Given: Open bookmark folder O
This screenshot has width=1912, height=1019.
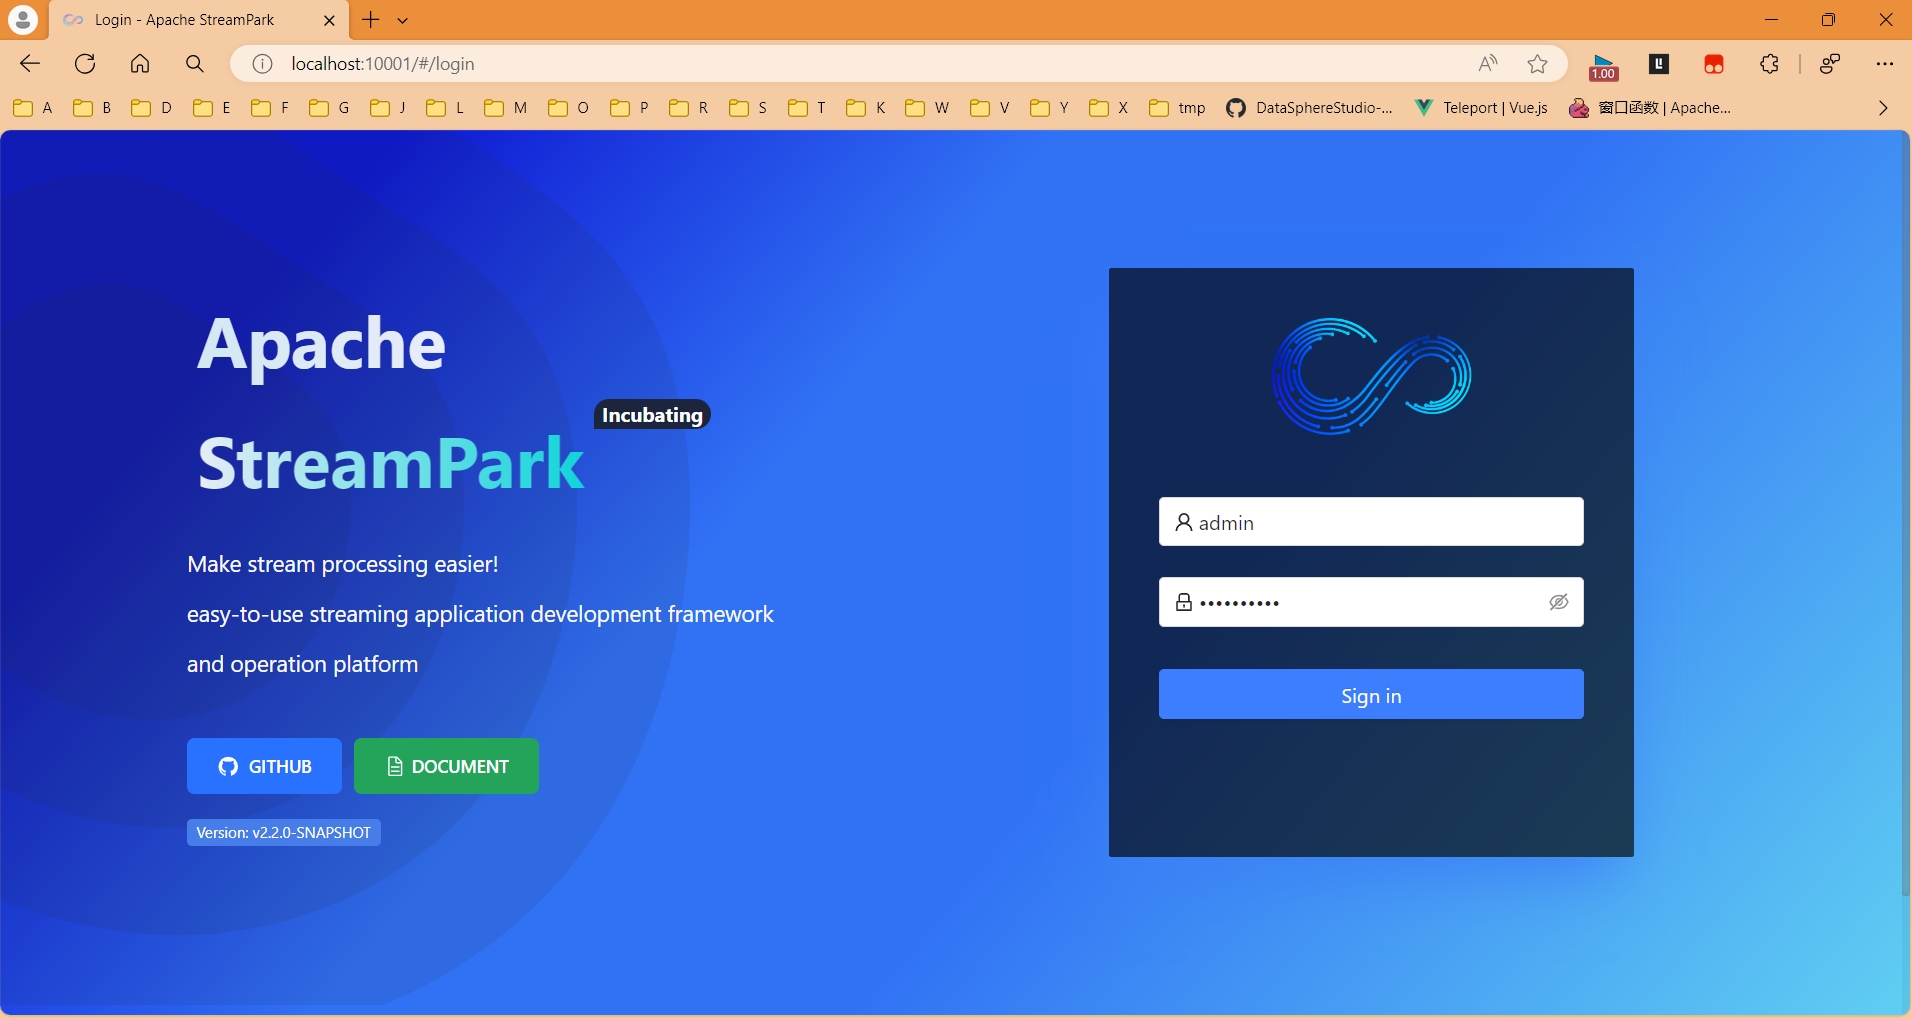Looking at the screenshot, I should point(569,108).
